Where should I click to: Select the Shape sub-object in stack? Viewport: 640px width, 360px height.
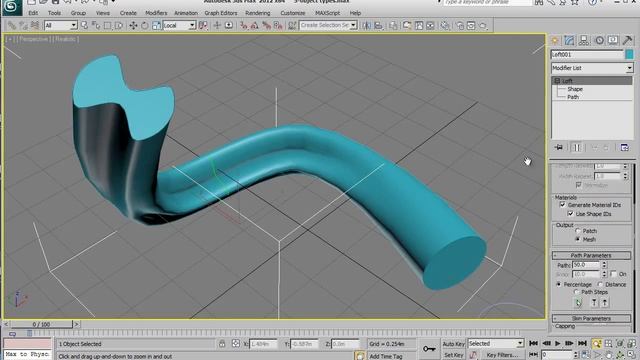point(575,89)
